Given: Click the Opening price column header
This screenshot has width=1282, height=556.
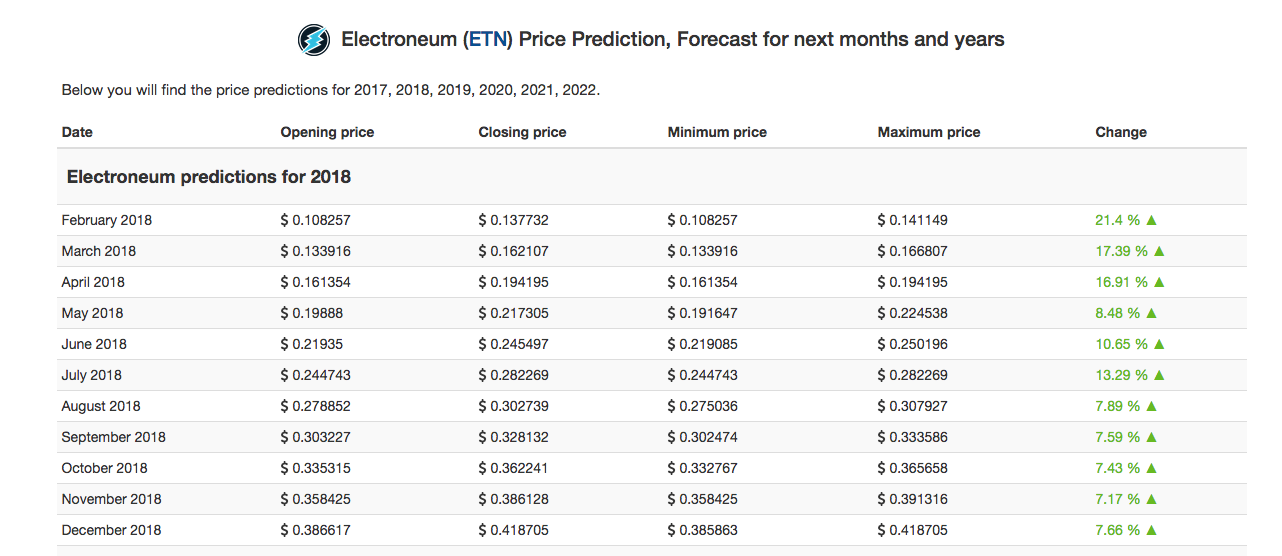Looking at the screenshot, I should tap(327, 132).
